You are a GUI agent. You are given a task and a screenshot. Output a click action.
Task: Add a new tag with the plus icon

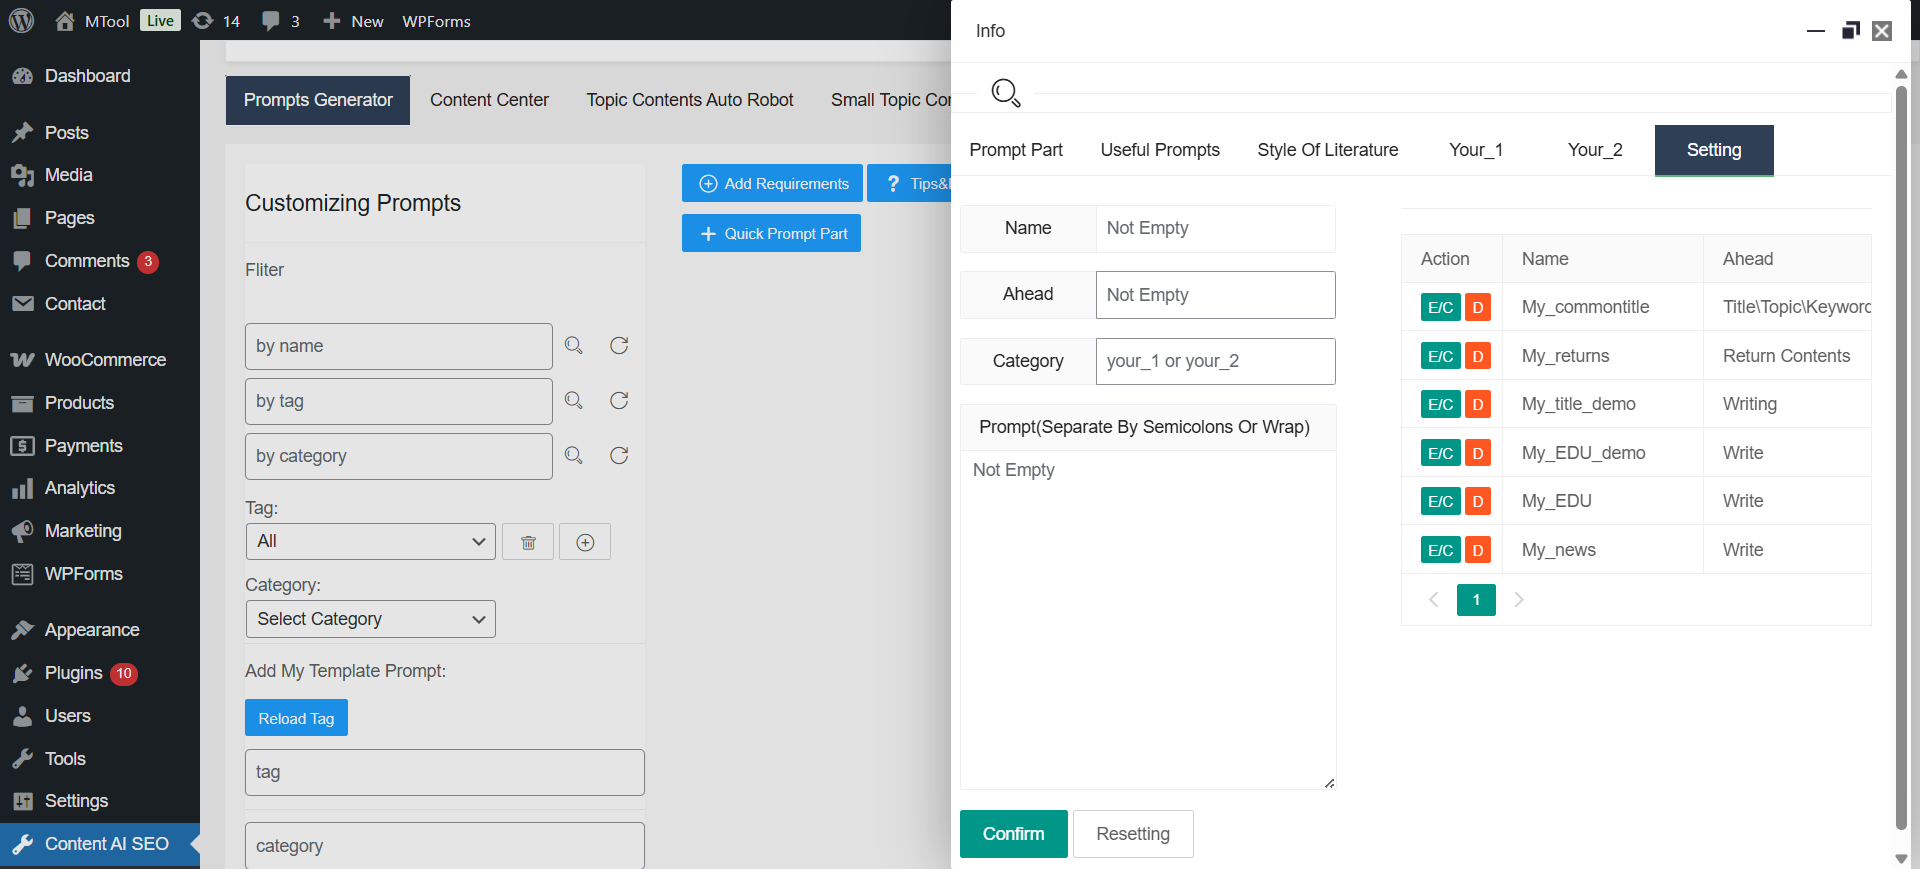click(x=585, y=542)
